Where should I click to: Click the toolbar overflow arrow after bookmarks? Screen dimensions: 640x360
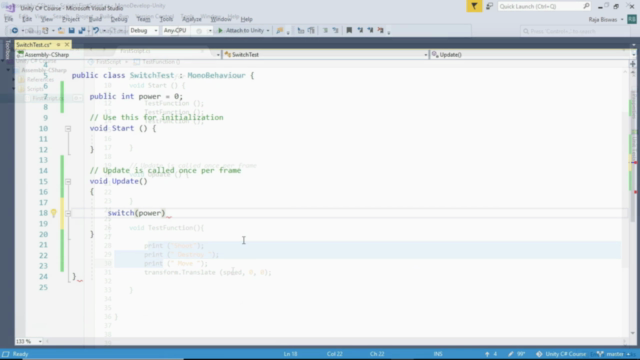point(389,32)
